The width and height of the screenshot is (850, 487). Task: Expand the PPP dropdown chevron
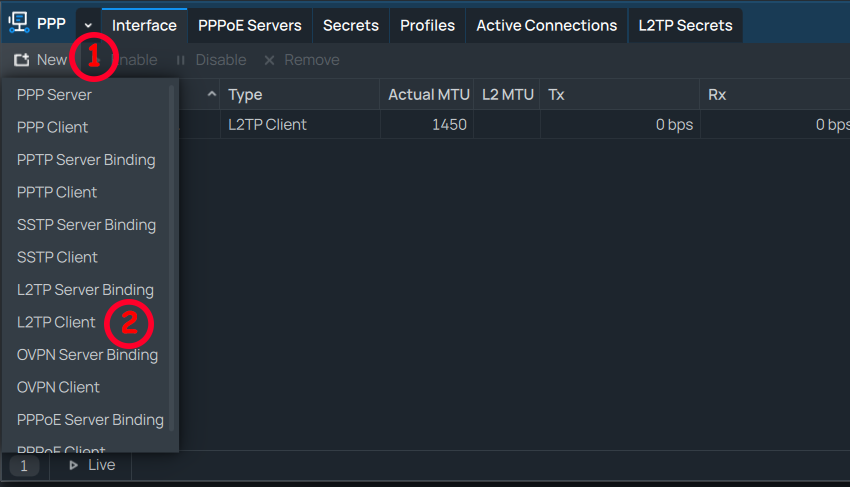[x=88, y=25]
